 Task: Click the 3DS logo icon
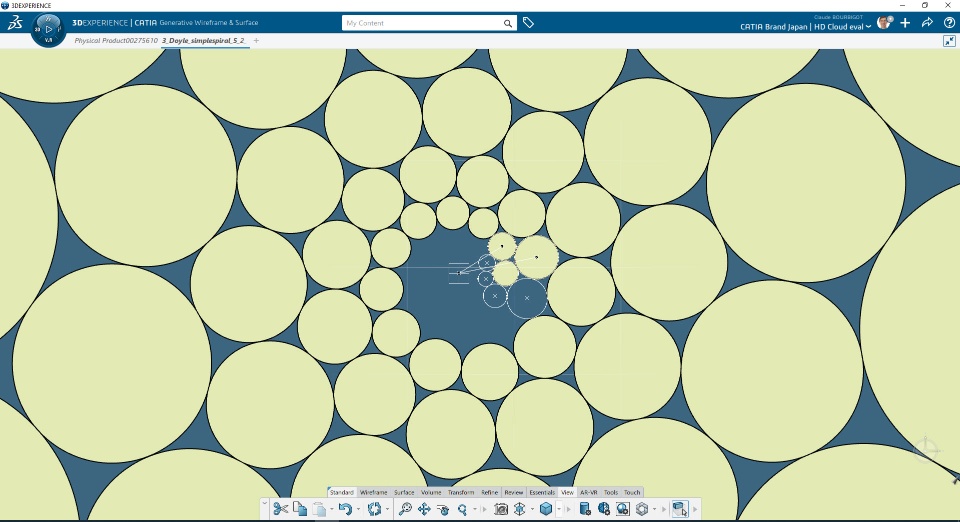tap(15, 23)
